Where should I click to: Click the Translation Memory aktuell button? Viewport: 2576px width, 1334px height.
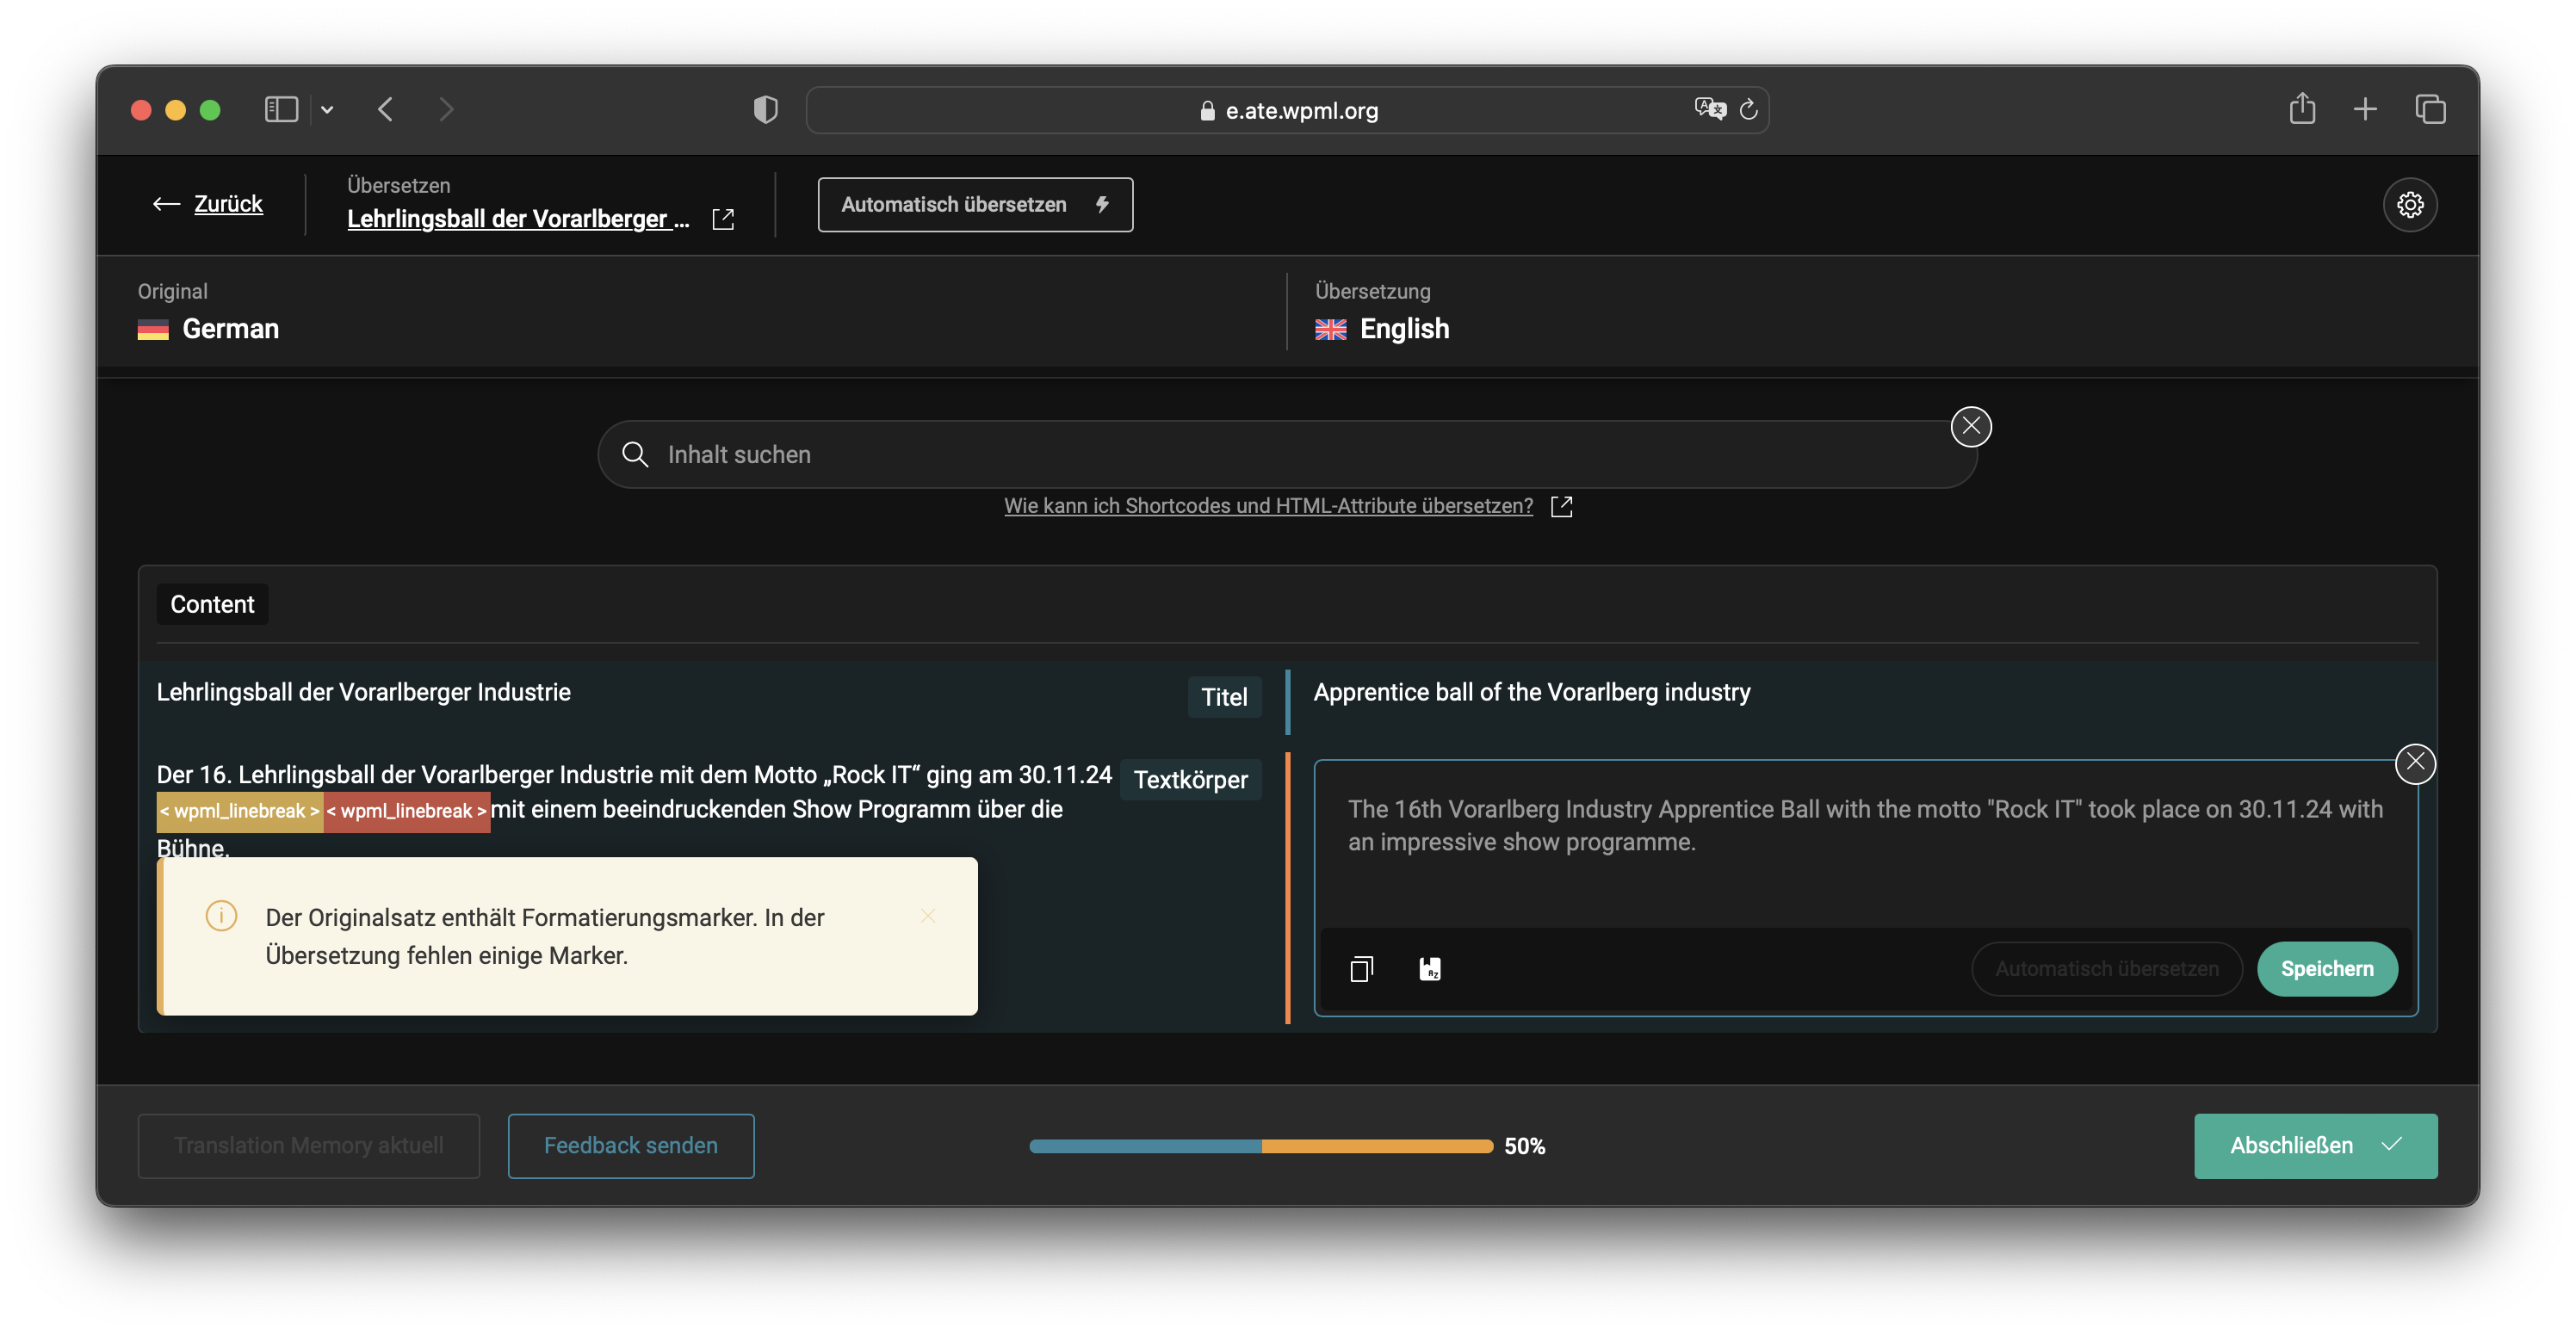309,1146
